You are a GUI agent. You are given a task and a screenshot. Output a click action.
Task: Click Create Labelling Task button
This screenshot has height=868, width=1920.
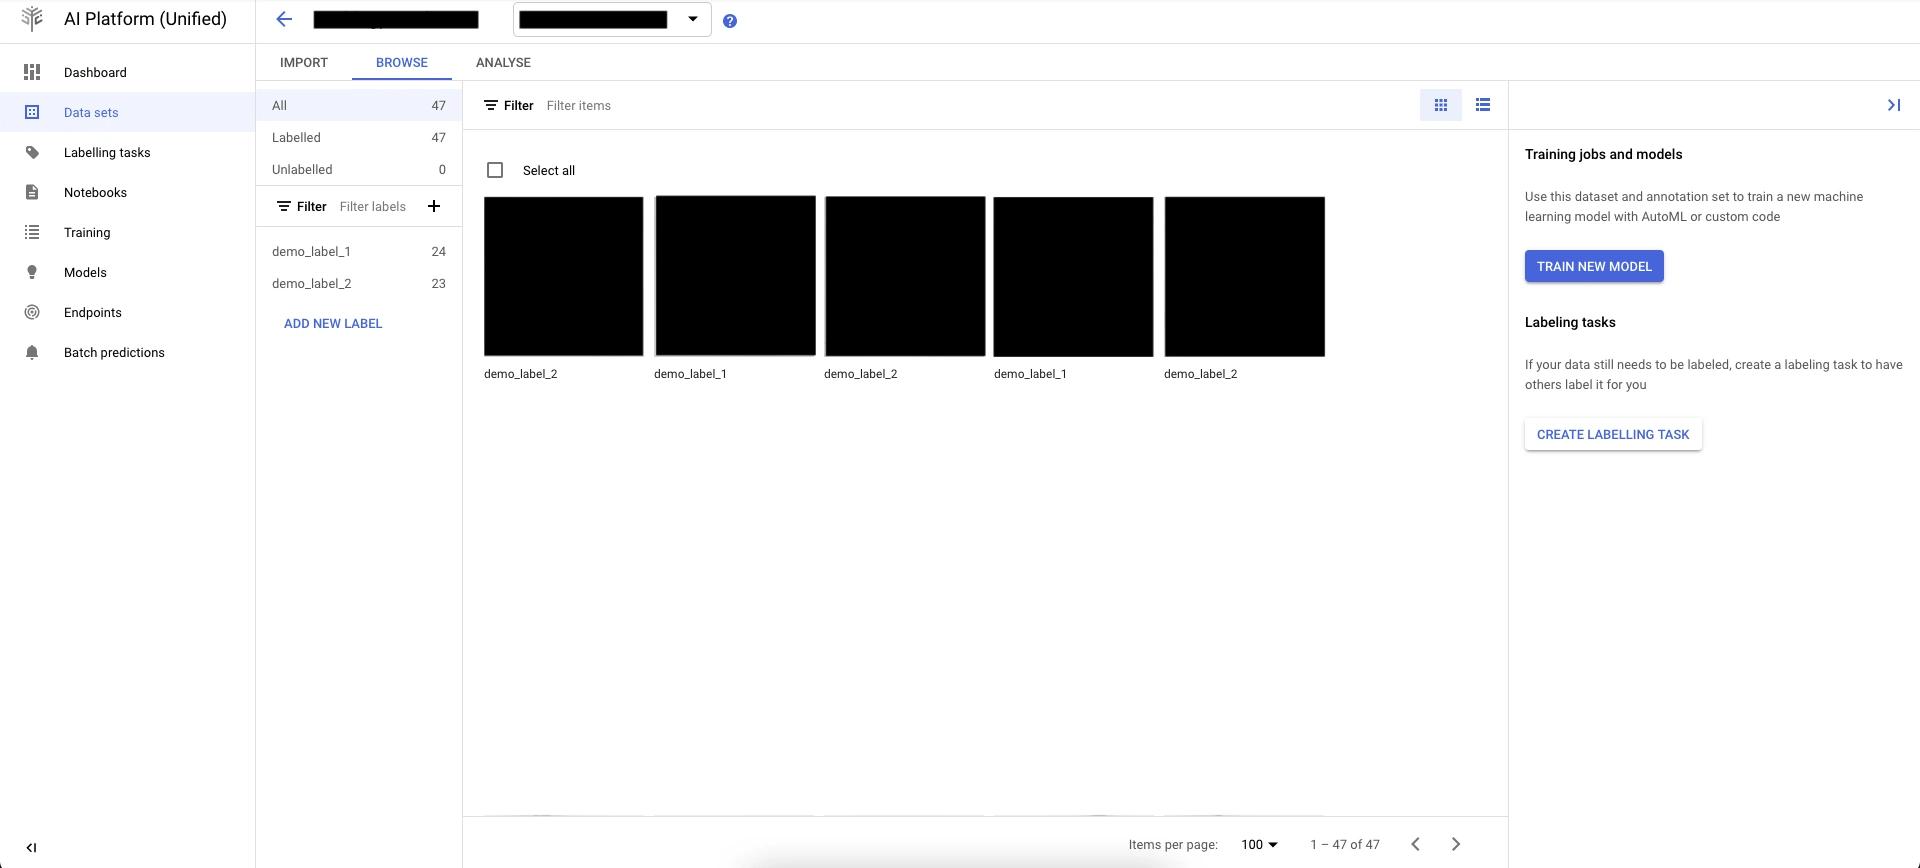(x=1612, y=434)
